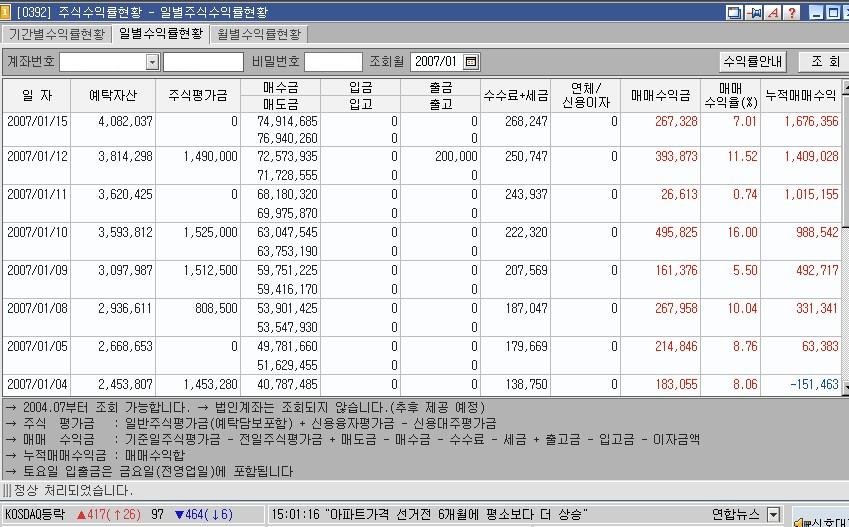Click the window copy icon in title bar
This screenshot has width=849, height=527.
point(735,12)
